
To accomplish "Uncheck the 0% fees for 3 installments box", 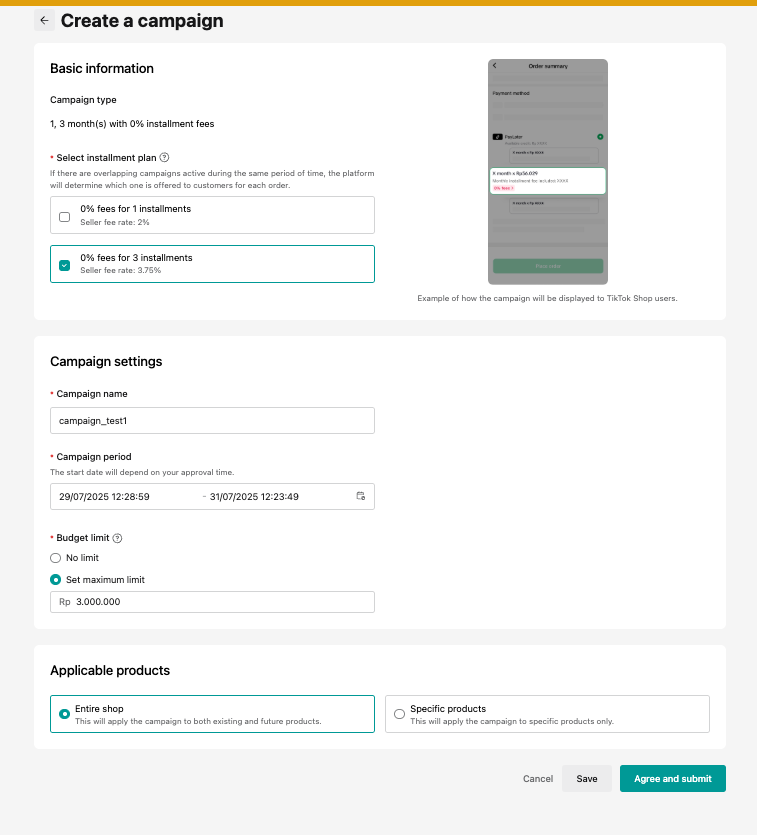I will [x=65, y=264].
